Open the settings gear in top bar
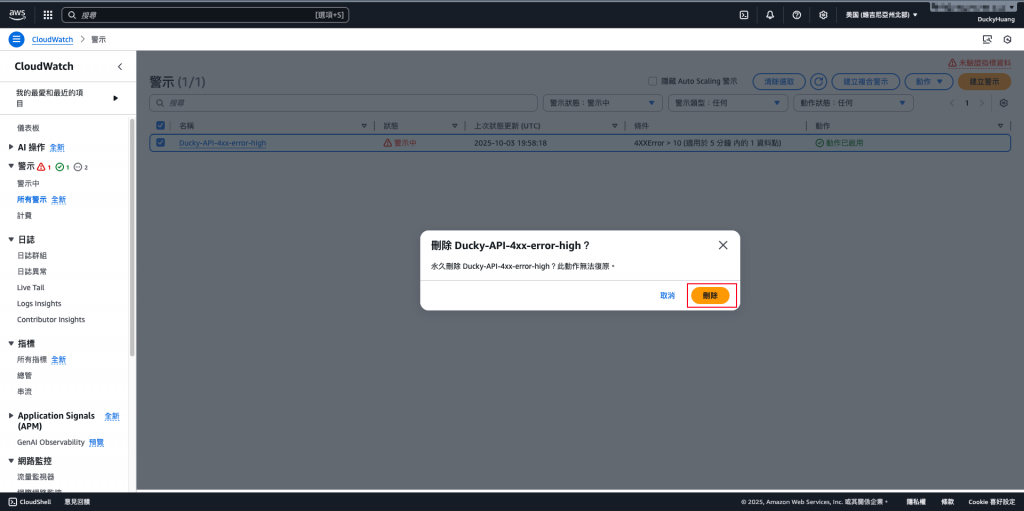The height and width of the screenshot is (511, 1024). [x=824, y=14]
